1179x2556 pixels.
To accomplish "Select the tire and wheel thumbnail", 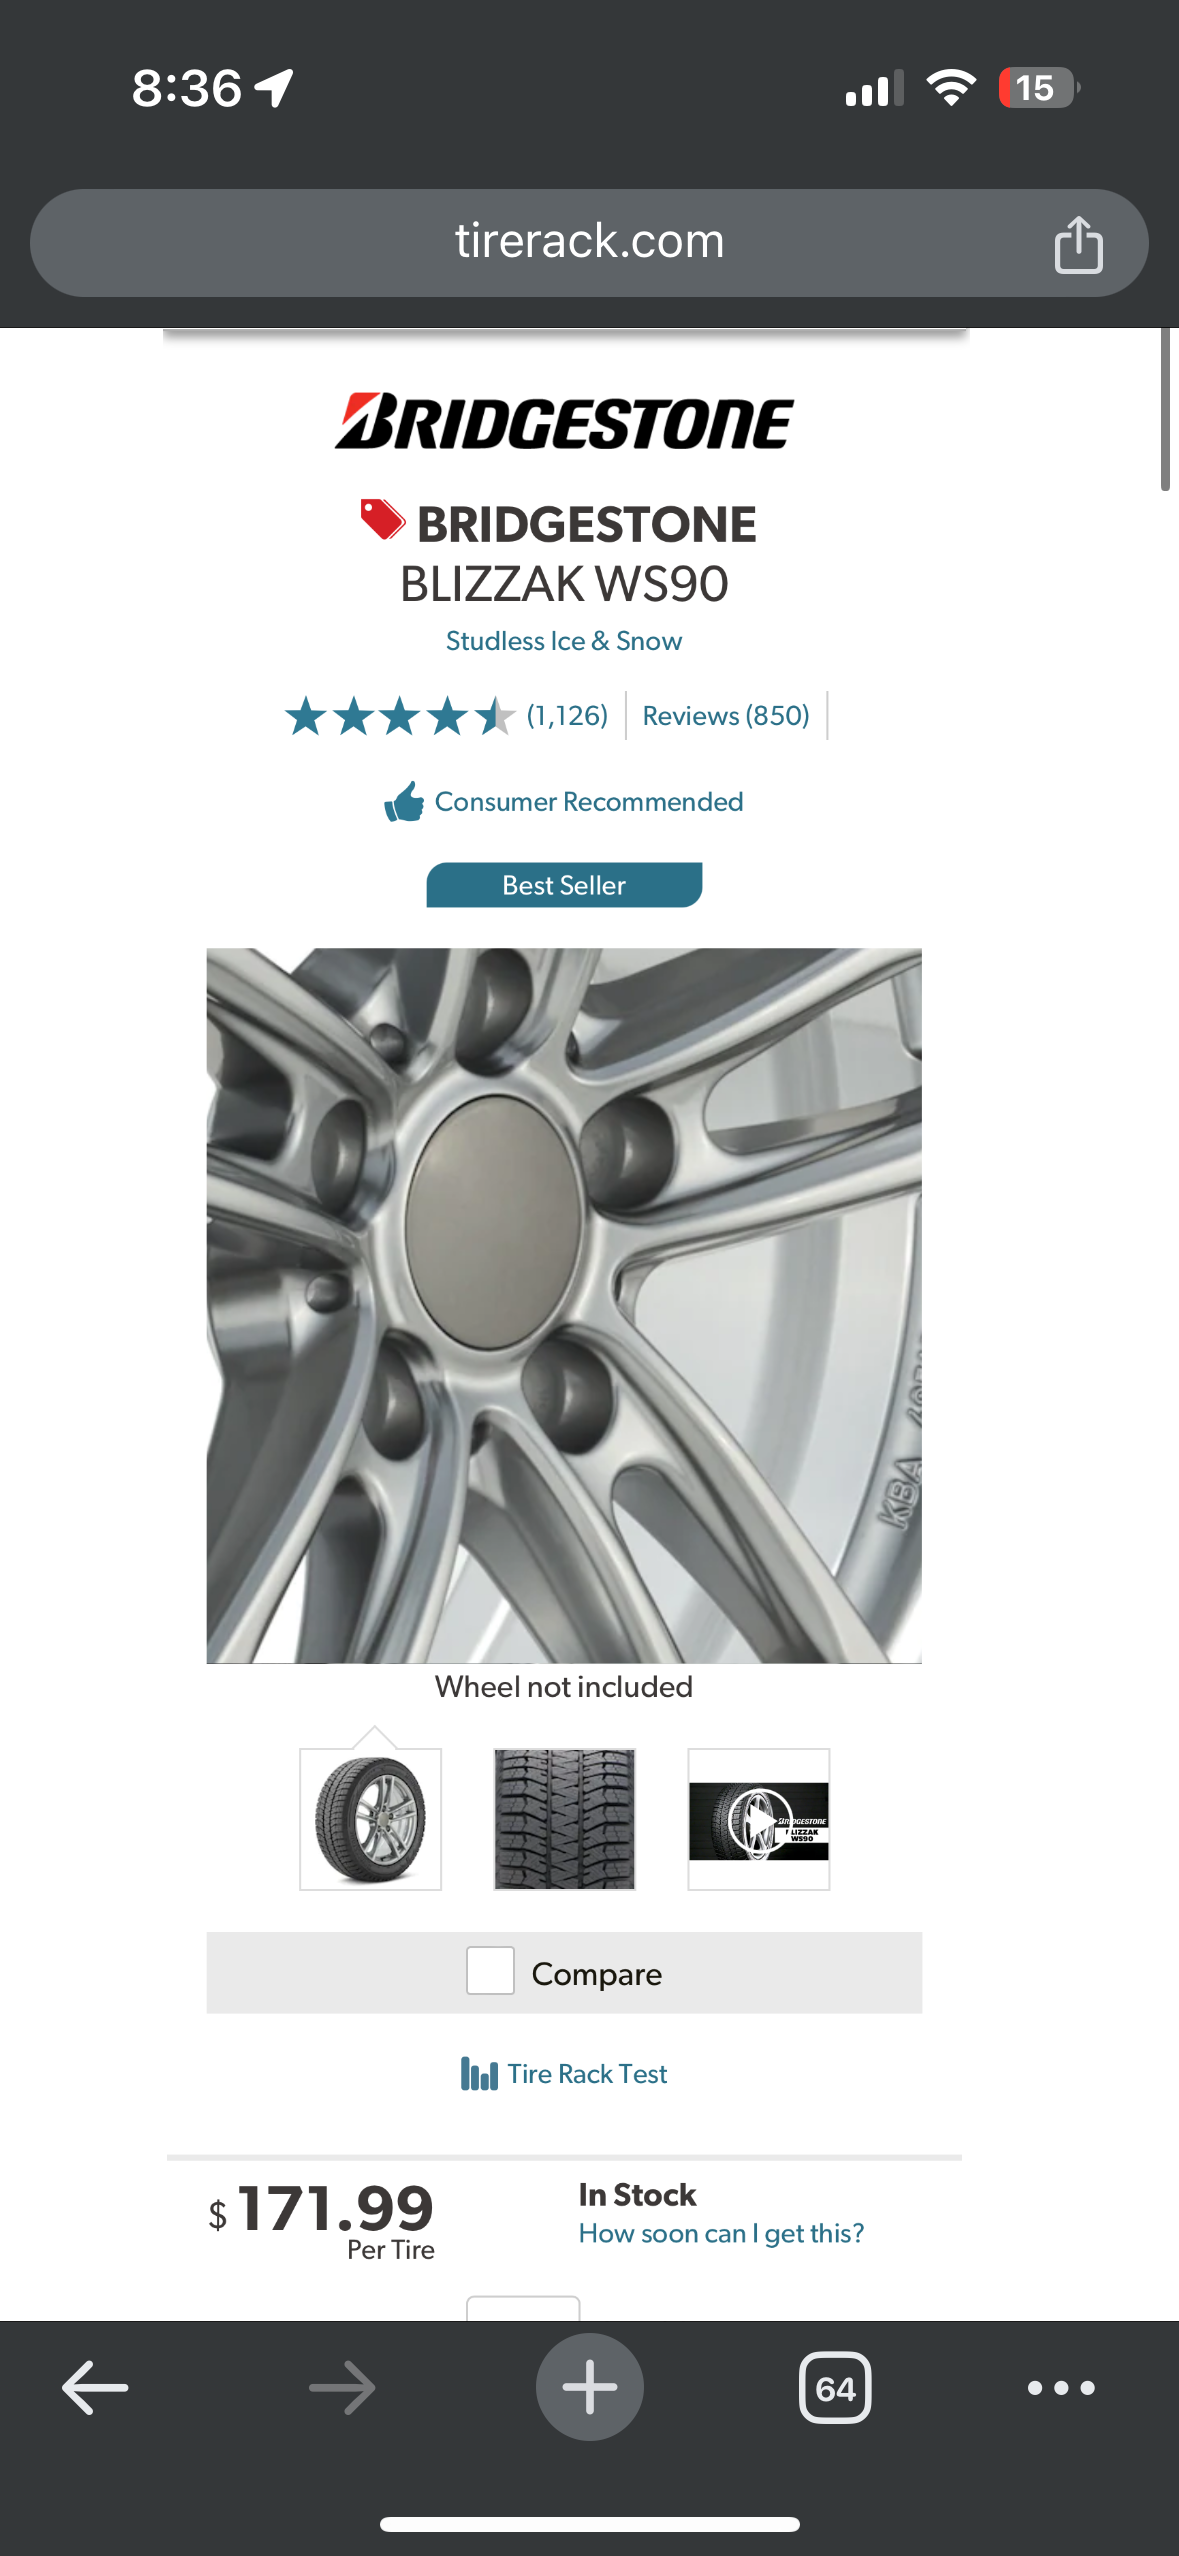I will tap(370, 1819).
